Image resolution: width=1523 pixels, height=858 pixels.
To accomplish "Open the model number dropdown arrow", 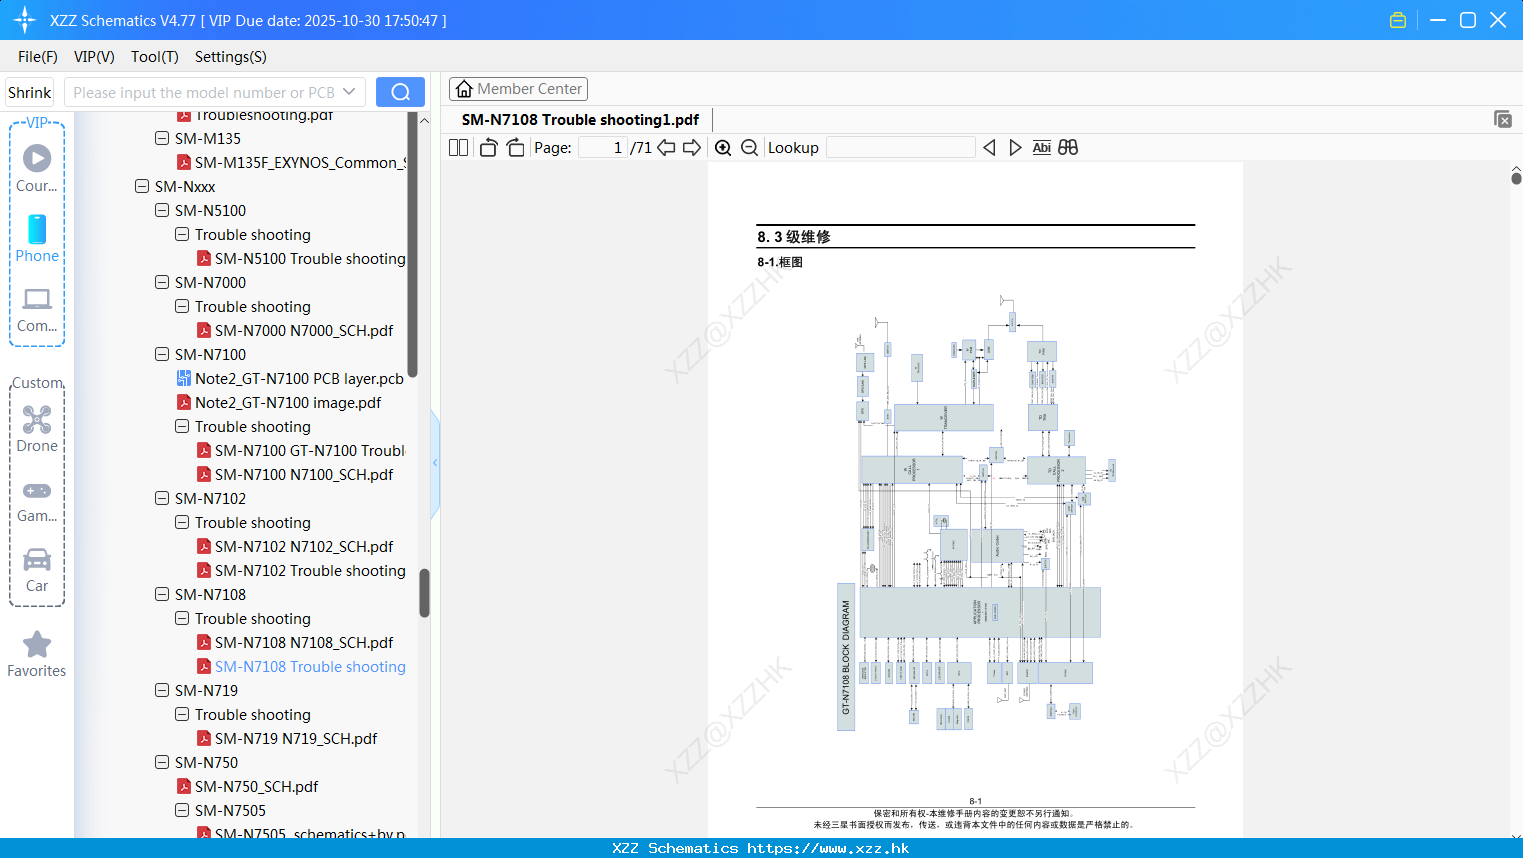I will [x=349, y=92].
